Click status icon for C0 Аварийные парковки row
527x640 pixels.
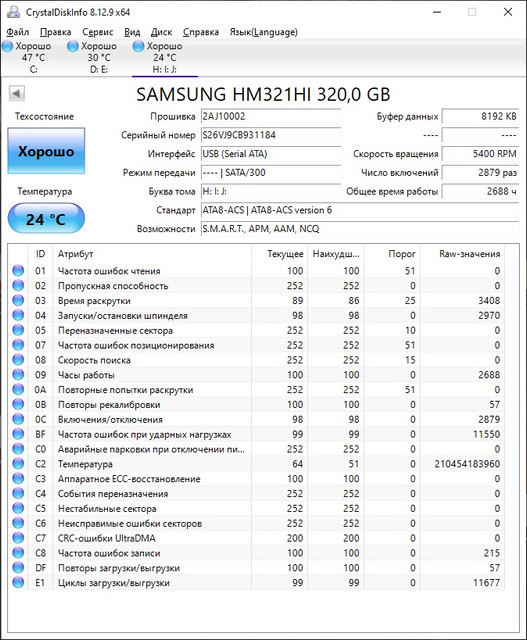pos(18,449)
